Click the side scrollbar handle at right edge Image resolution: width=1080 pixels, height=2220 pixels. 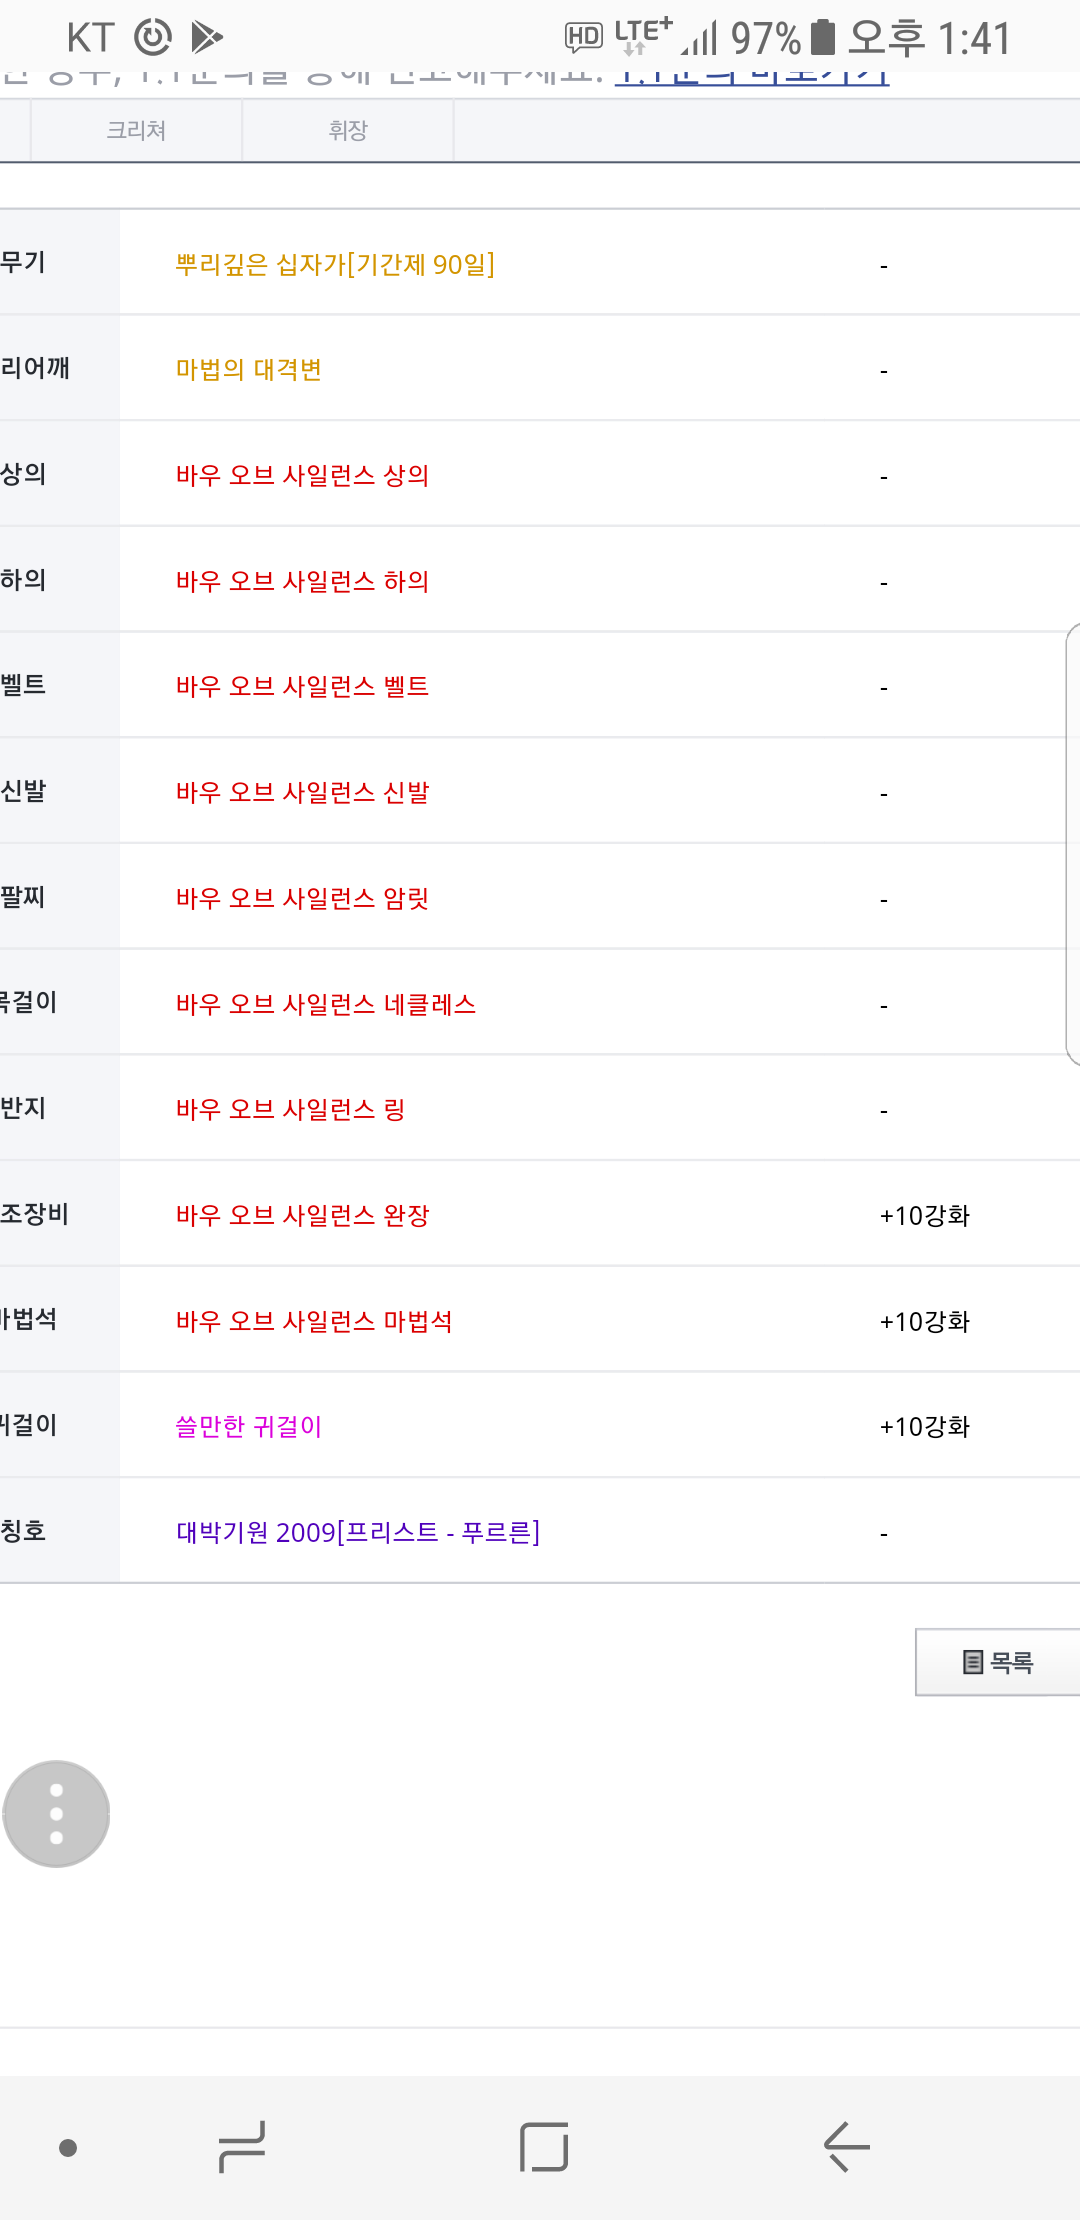(1073, 844)
